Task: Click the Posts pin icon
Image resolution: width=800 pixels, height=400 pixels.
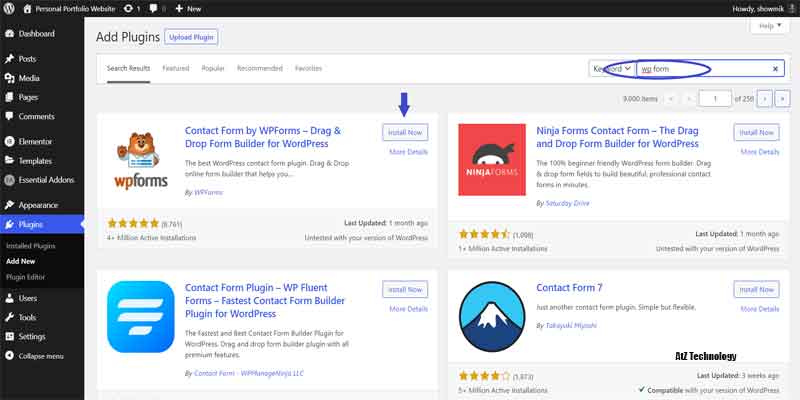Action: click(10, 59)
